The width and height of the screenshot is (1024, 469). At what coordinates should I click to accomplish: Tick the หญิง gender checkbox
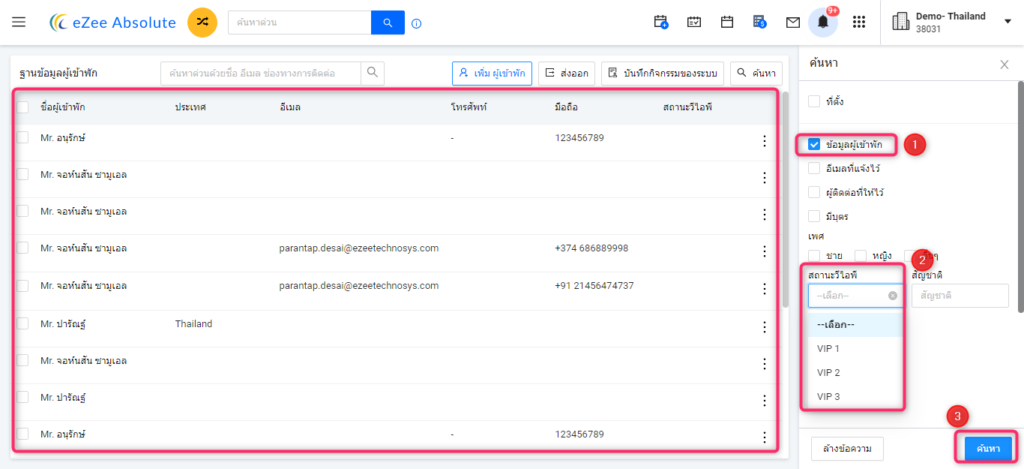point(861,255)
